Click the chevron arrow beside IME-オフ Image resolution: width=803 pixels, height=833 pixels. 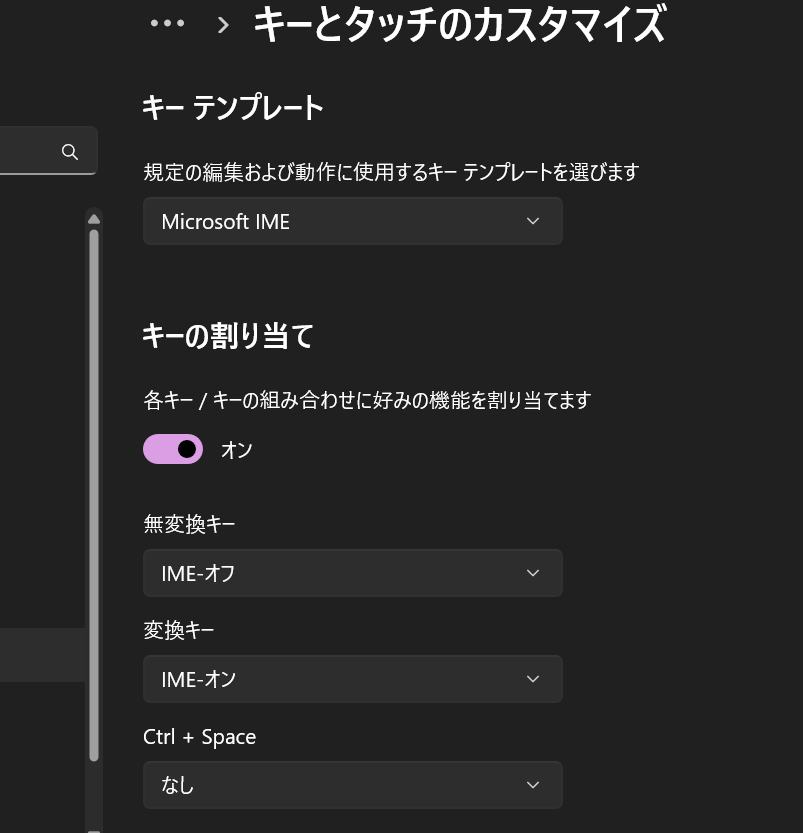point(533,573)
